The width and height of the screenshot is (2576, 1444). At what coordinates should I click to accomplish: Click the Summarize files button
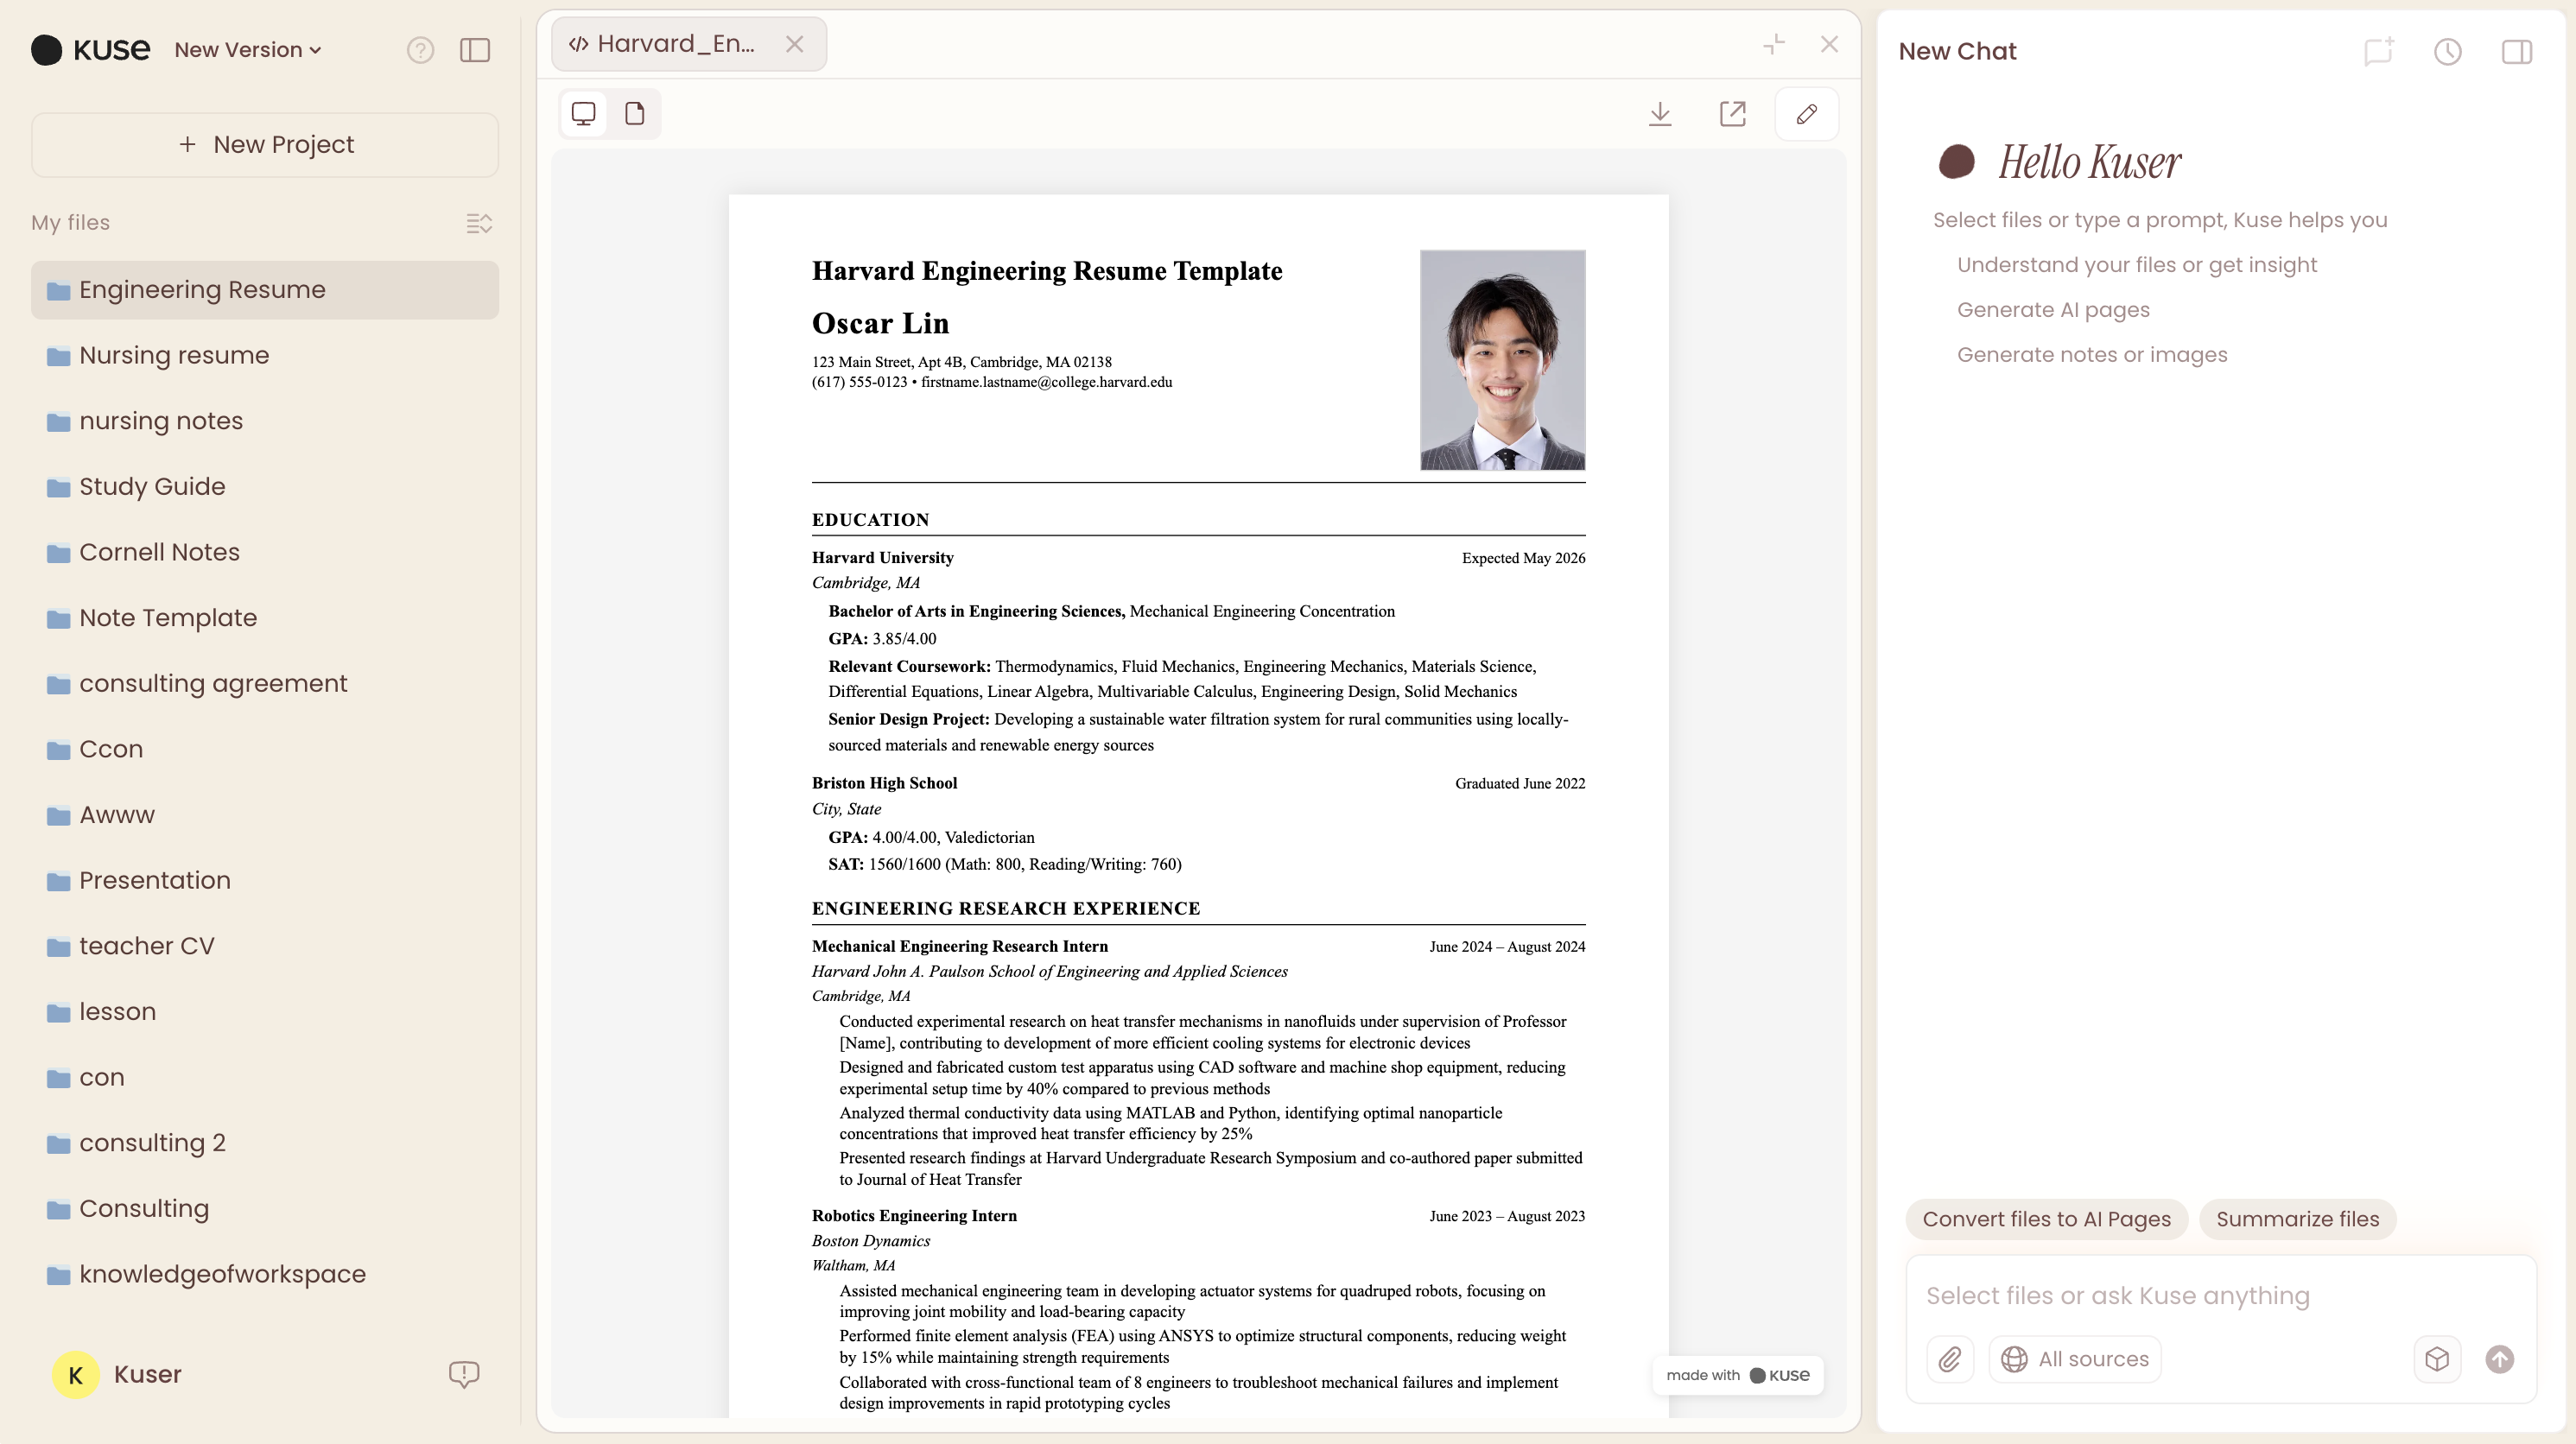tap(2298, 1219)
